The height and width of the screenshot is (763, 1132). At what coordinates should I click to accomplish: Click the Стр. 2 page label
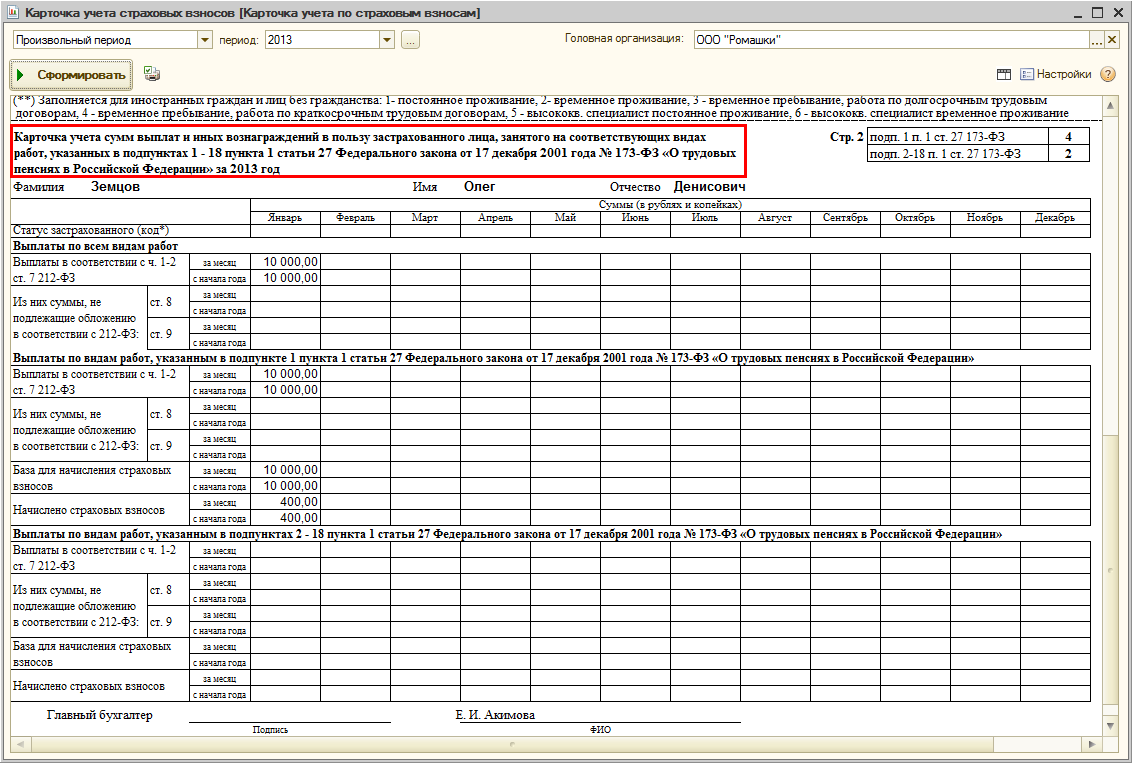pyautogui.click(x=847, y=136)
